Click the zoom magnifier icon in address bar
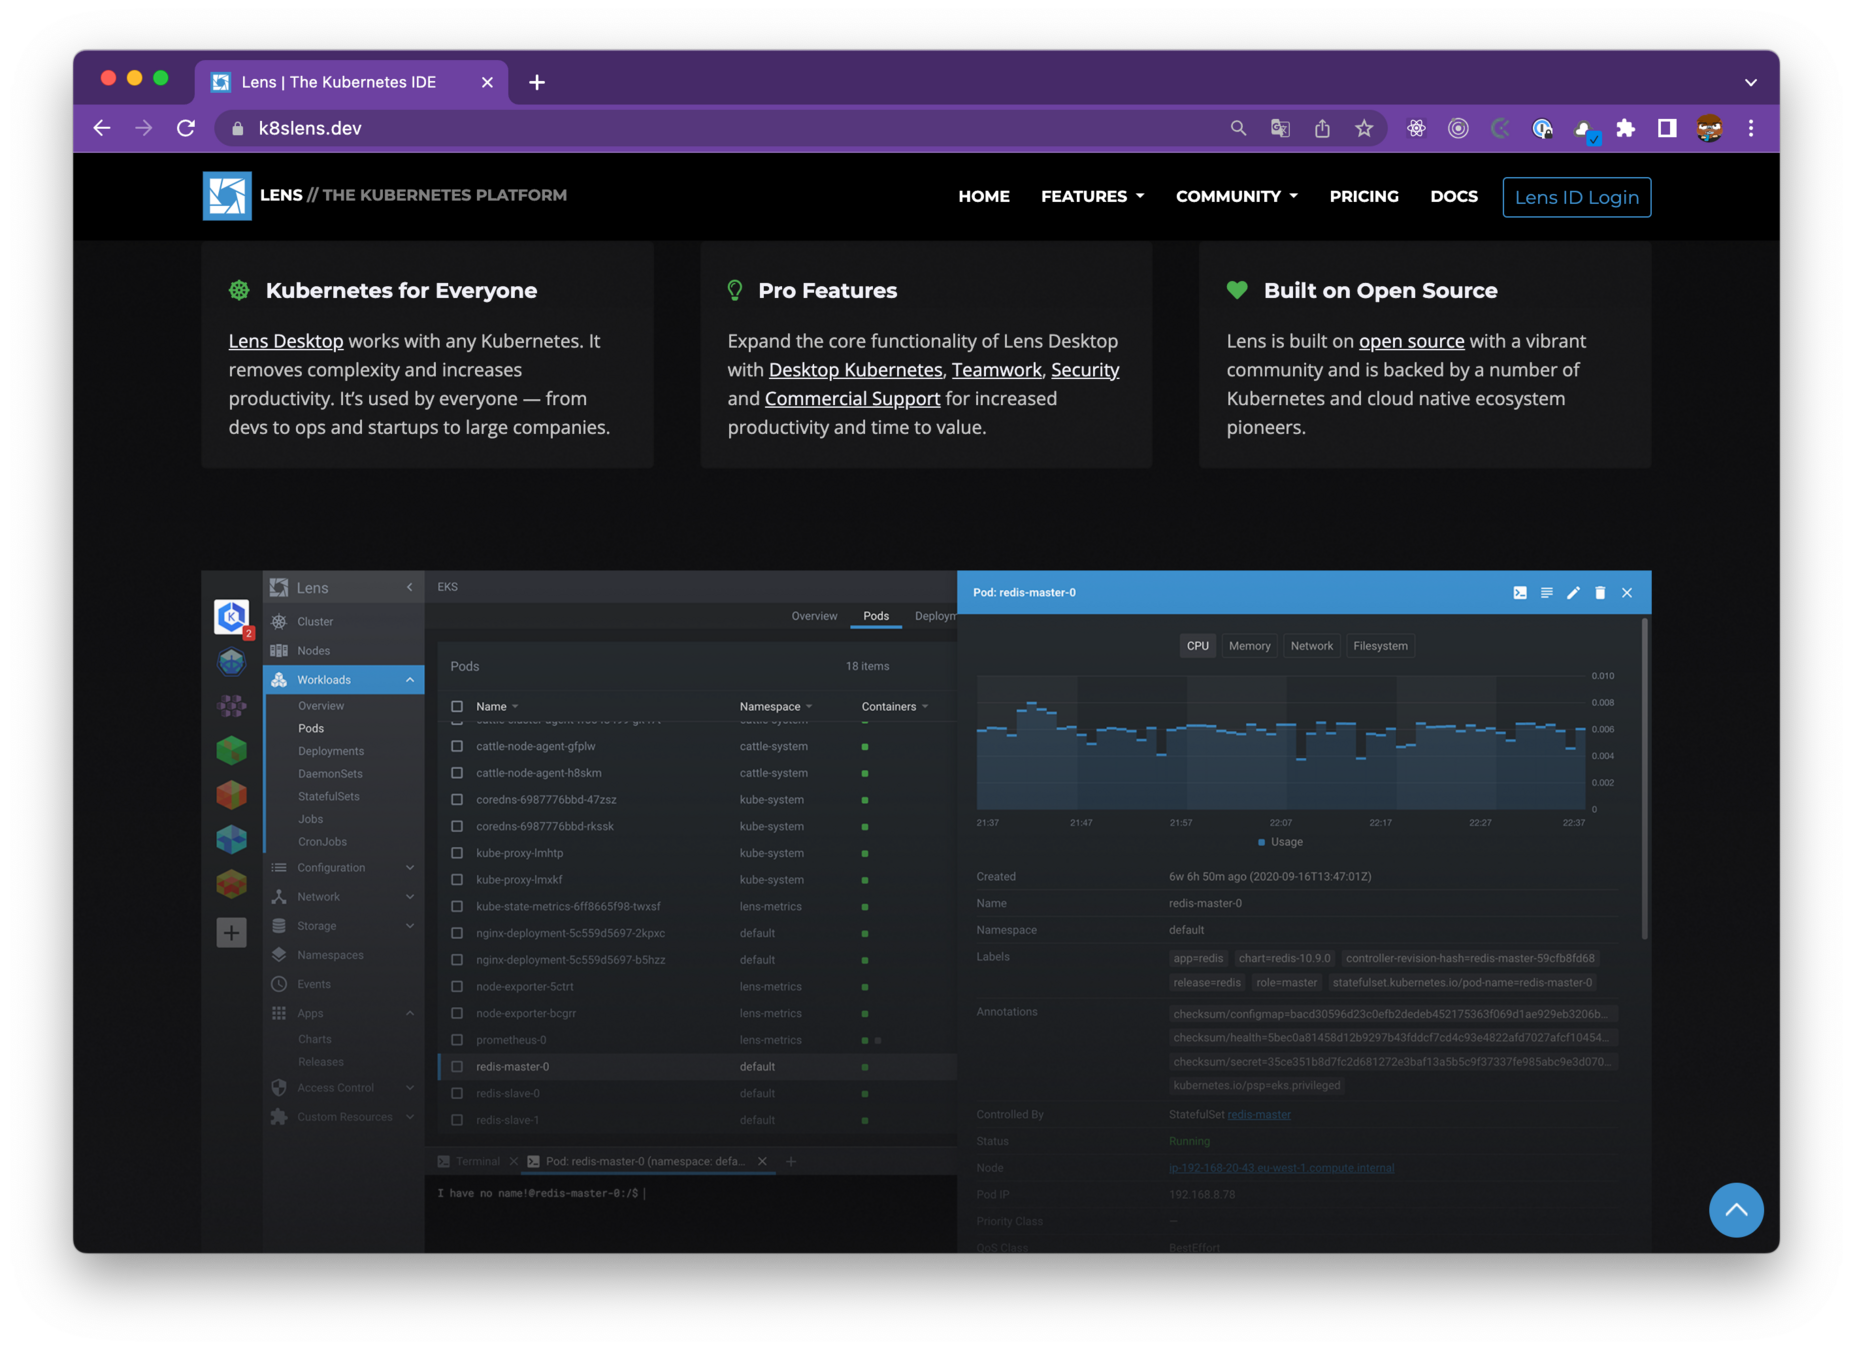The image size is (1853, 1350). point(1238,128)
